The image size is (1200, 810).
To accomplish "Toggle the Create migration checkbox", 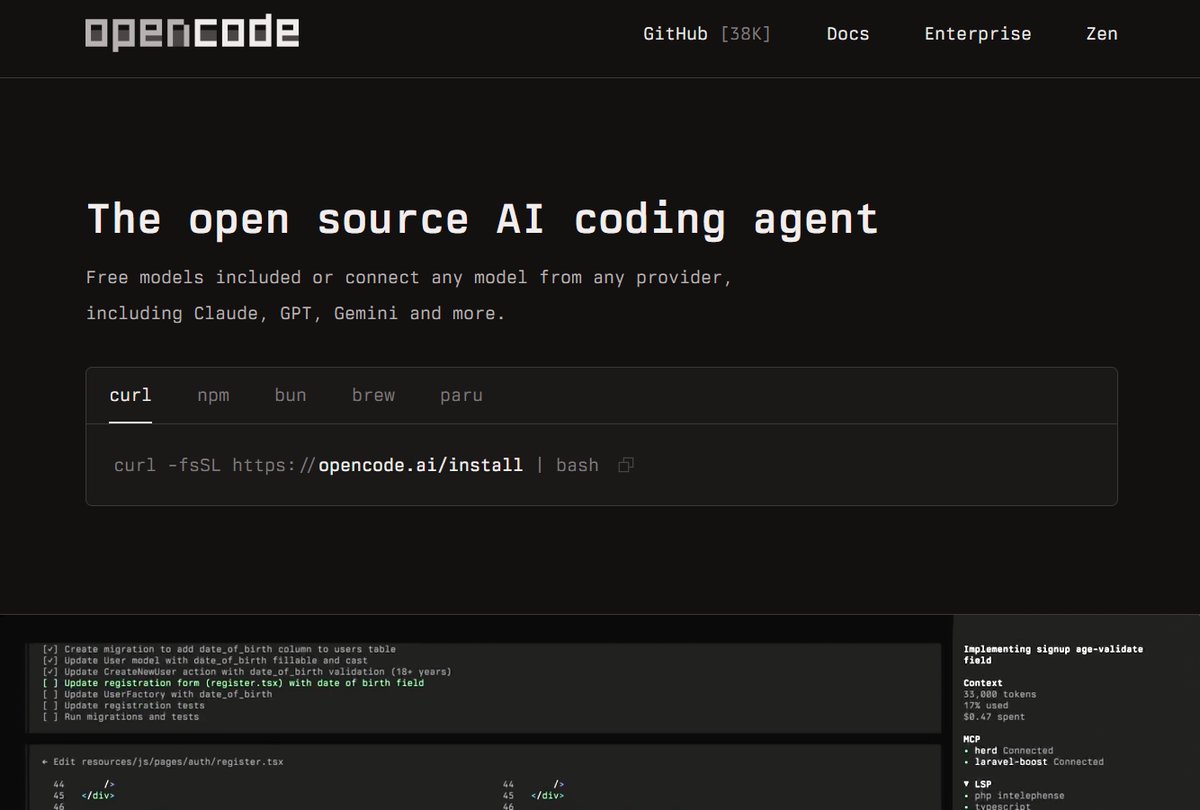I will pos(50,649).
